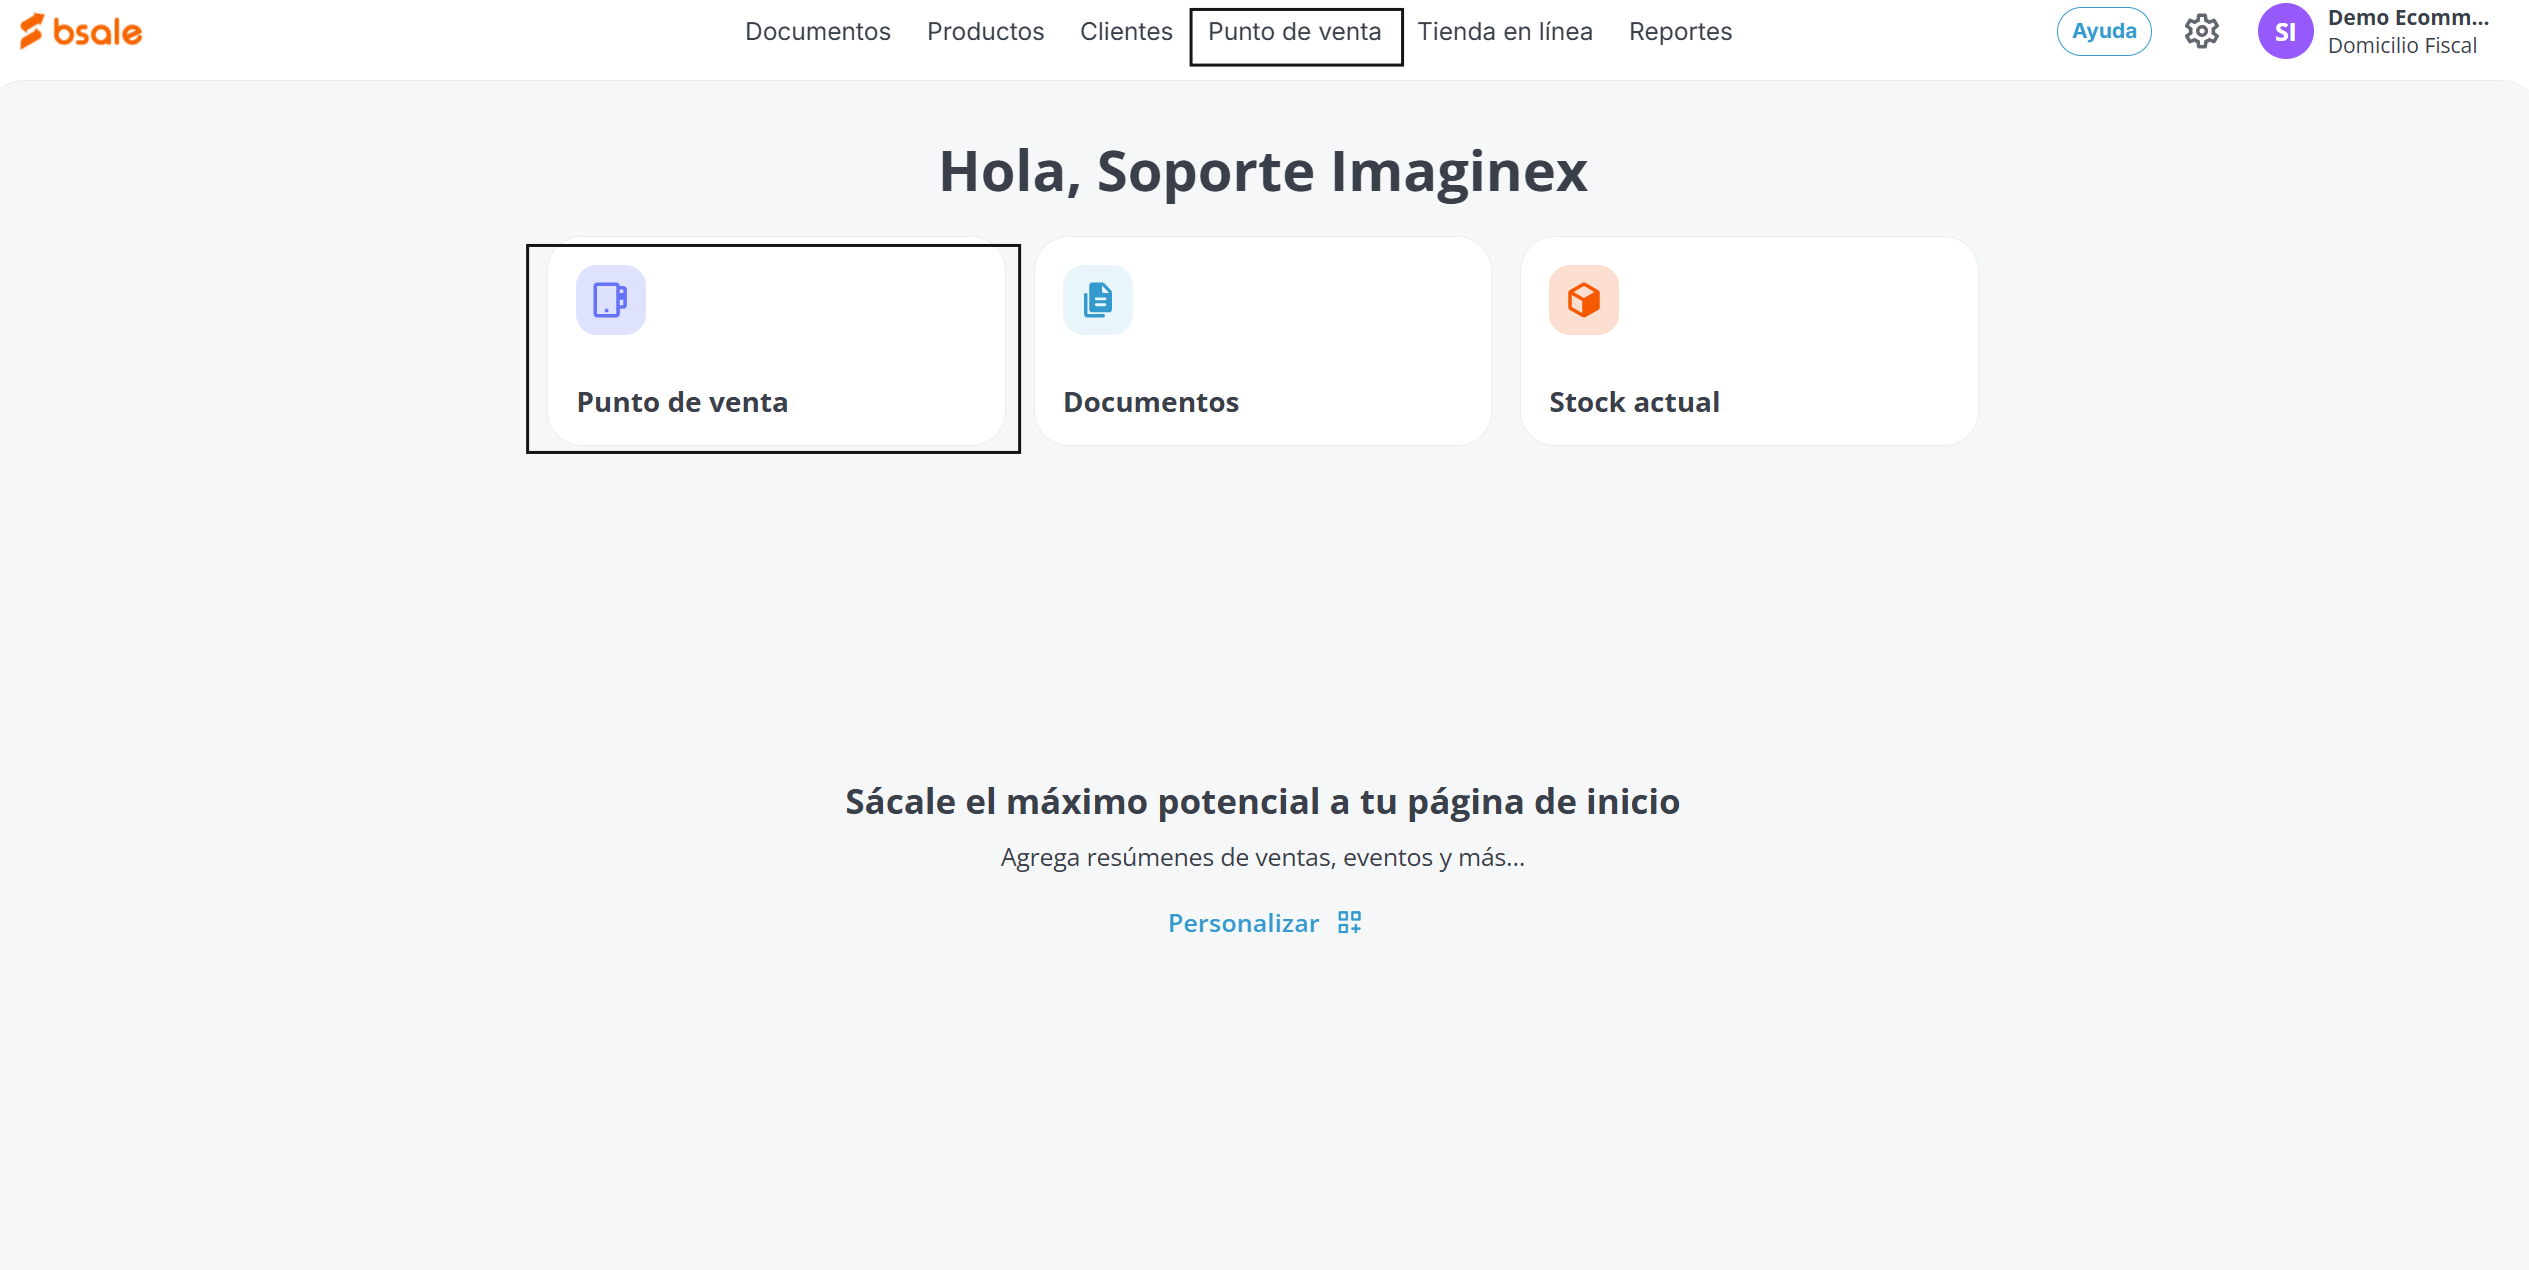
Task: Click the bsale logo
Action: pos(81,32)
